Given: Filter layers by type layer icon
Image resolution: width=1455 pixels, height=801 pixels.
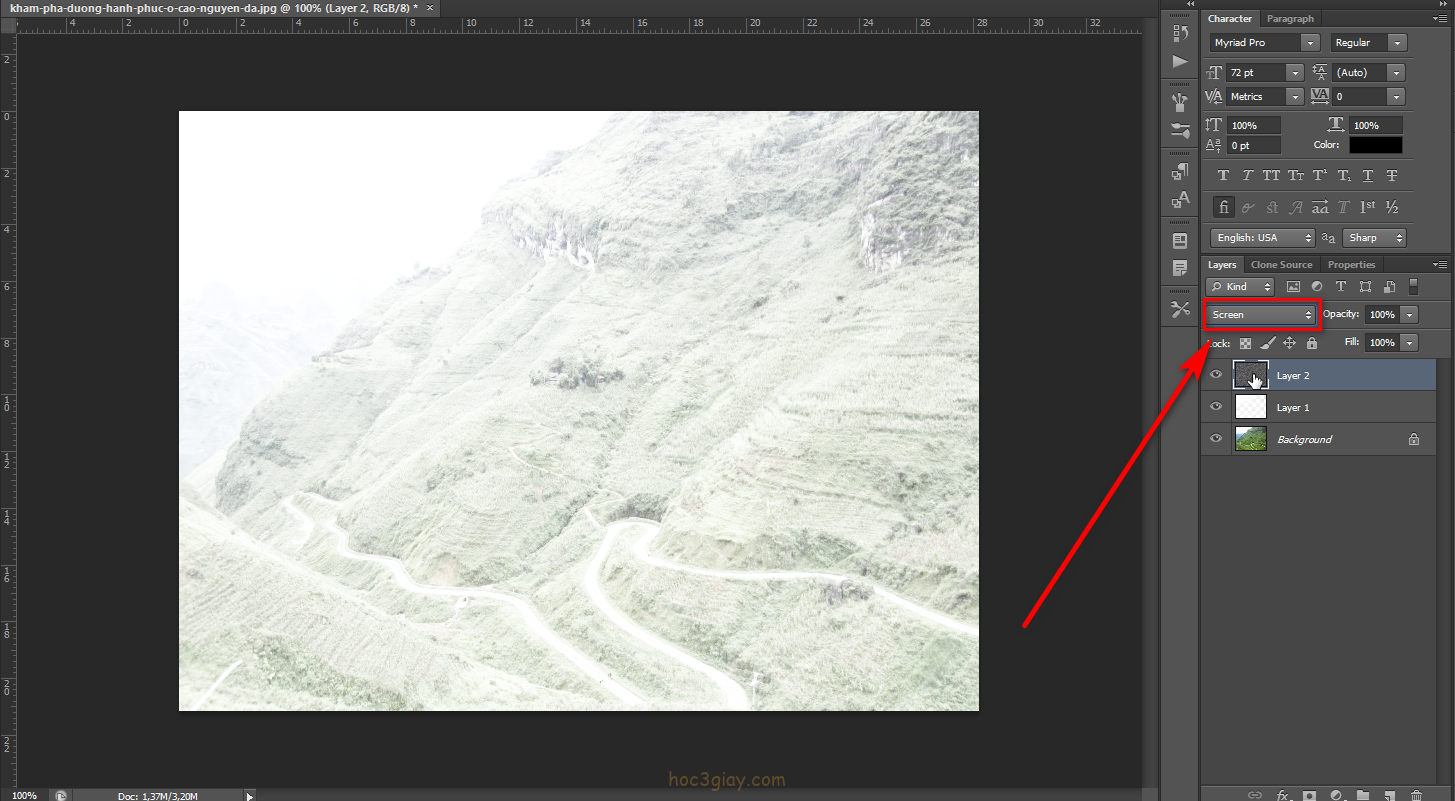Looking at the screenshot, I should click(x=1341, y=287).
